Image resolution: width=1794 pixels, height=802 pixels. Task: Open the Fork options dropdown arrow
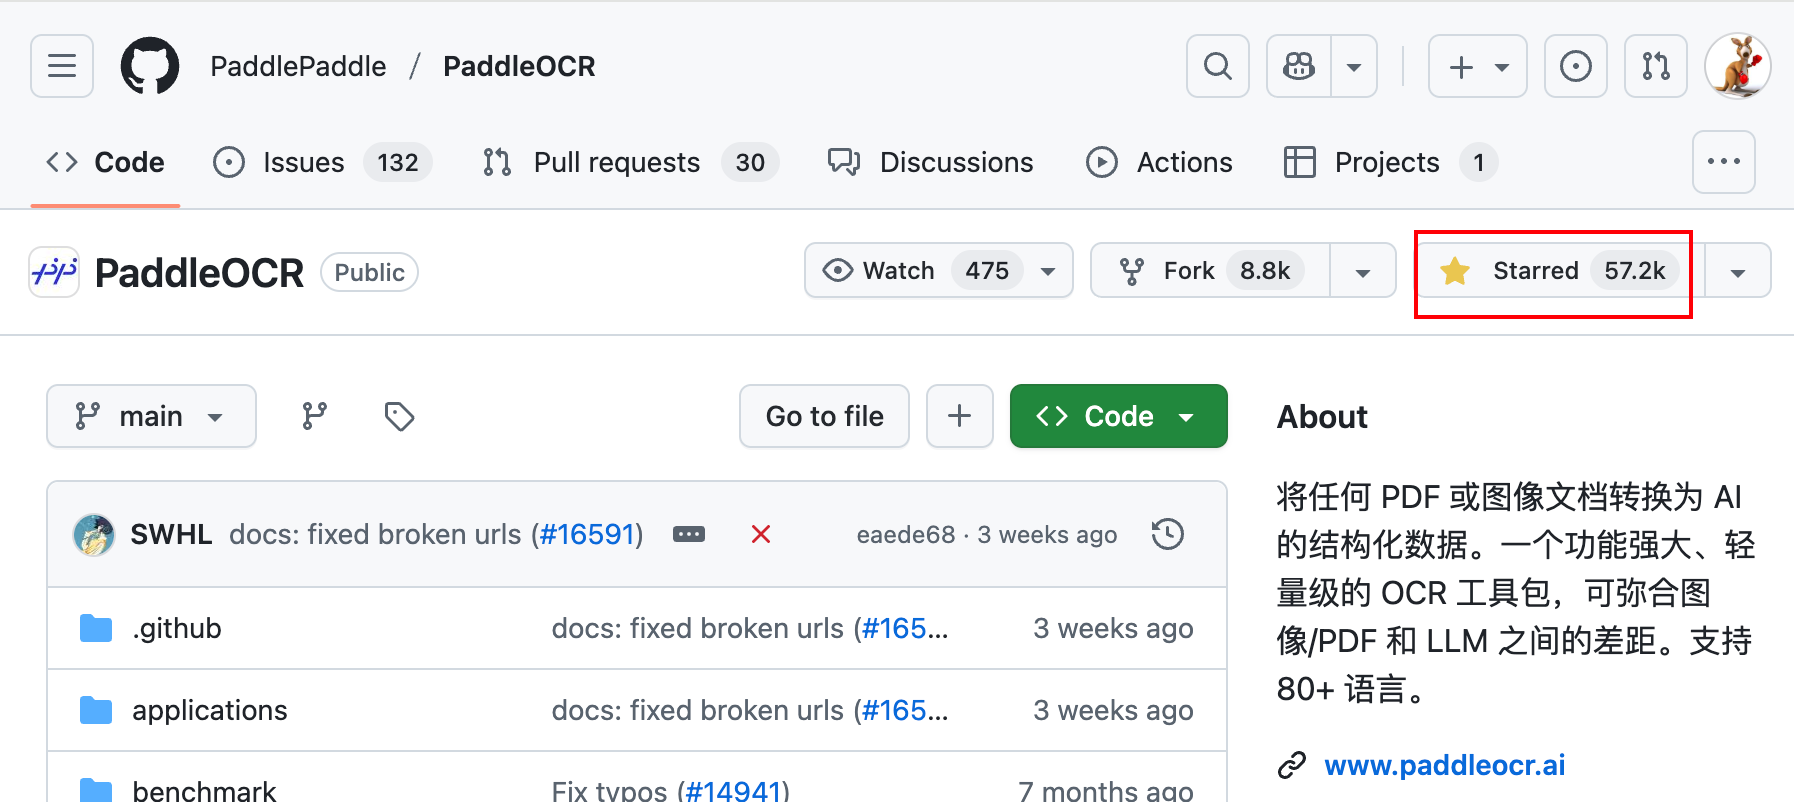click(x=1362, y=271)
